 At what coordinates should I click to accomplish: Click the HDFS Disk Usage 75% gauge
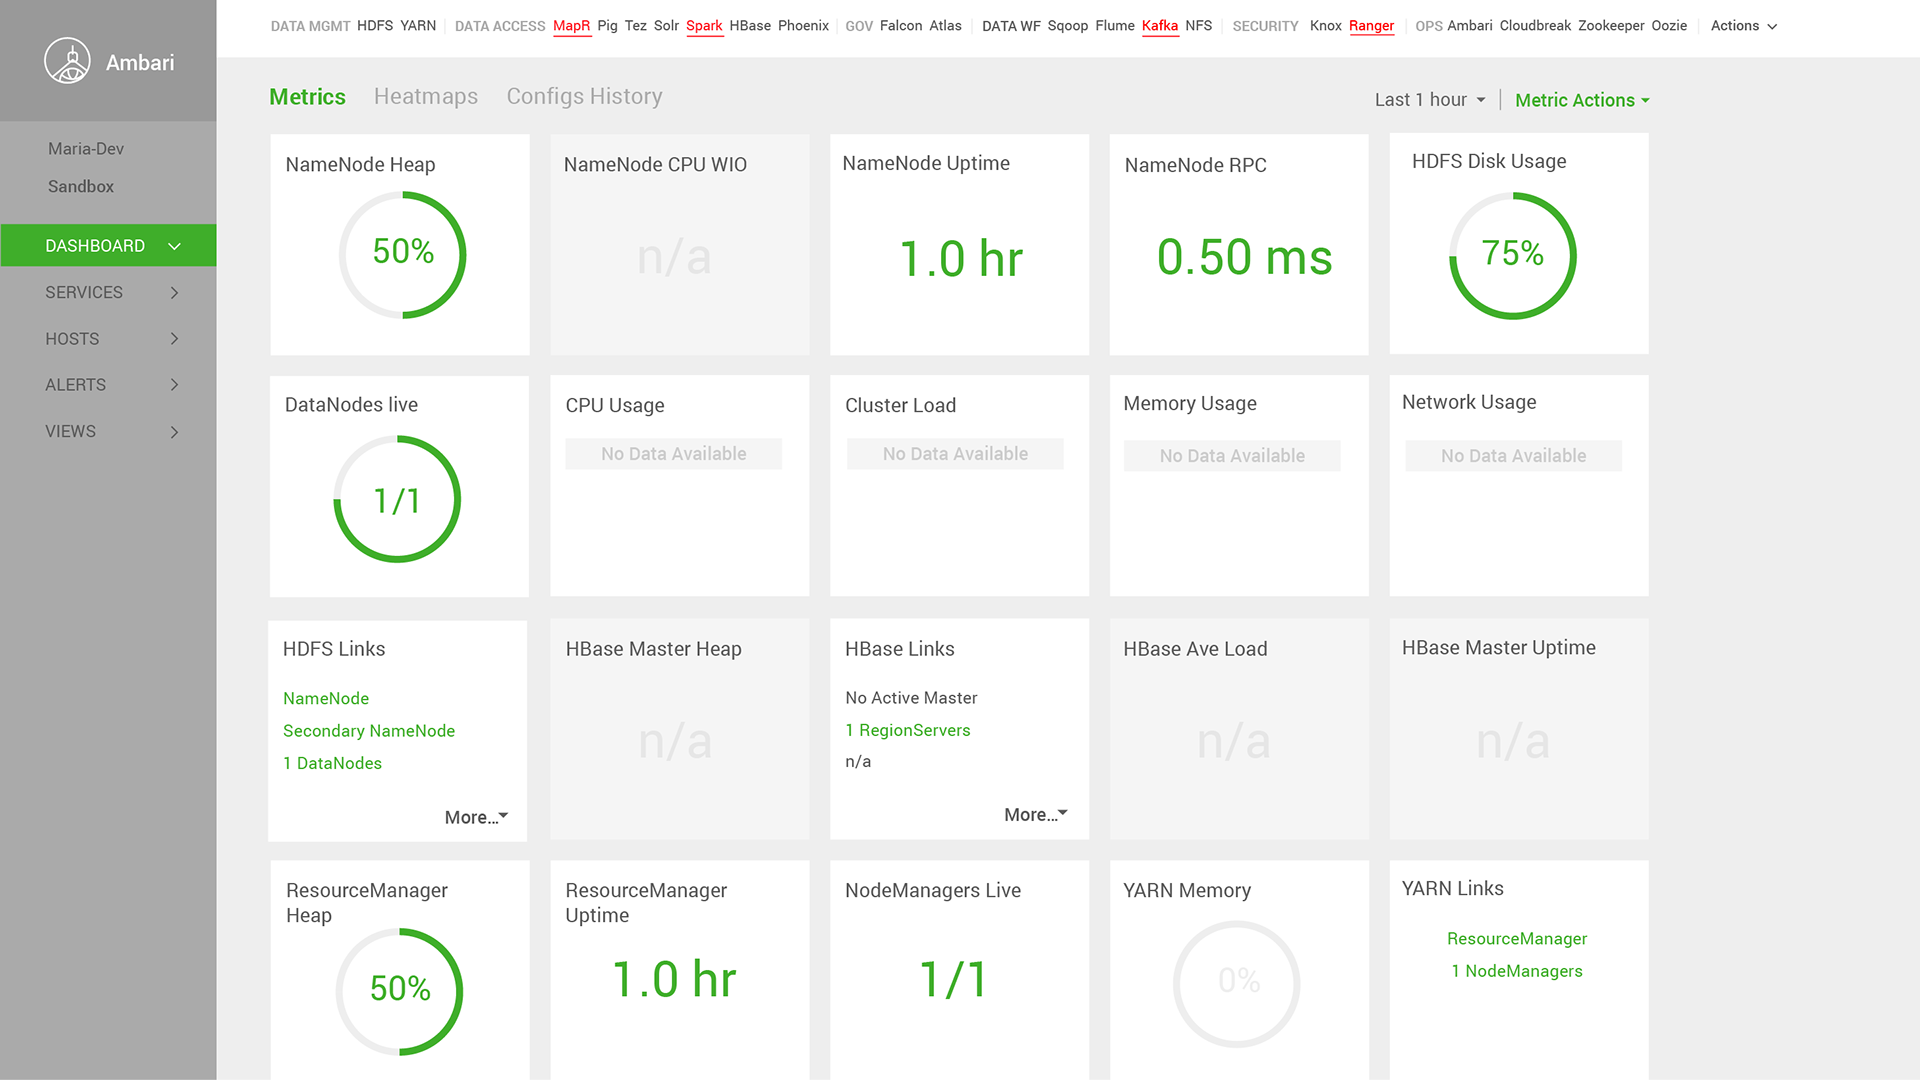(1513, 256)
